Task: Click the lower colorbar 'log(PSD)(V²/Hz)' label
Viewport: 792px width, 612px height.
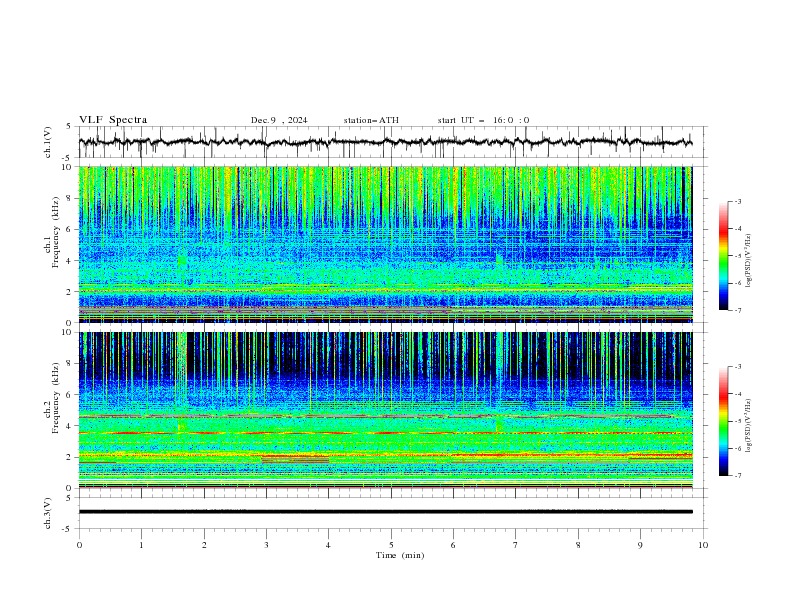Action: point(749,426)
